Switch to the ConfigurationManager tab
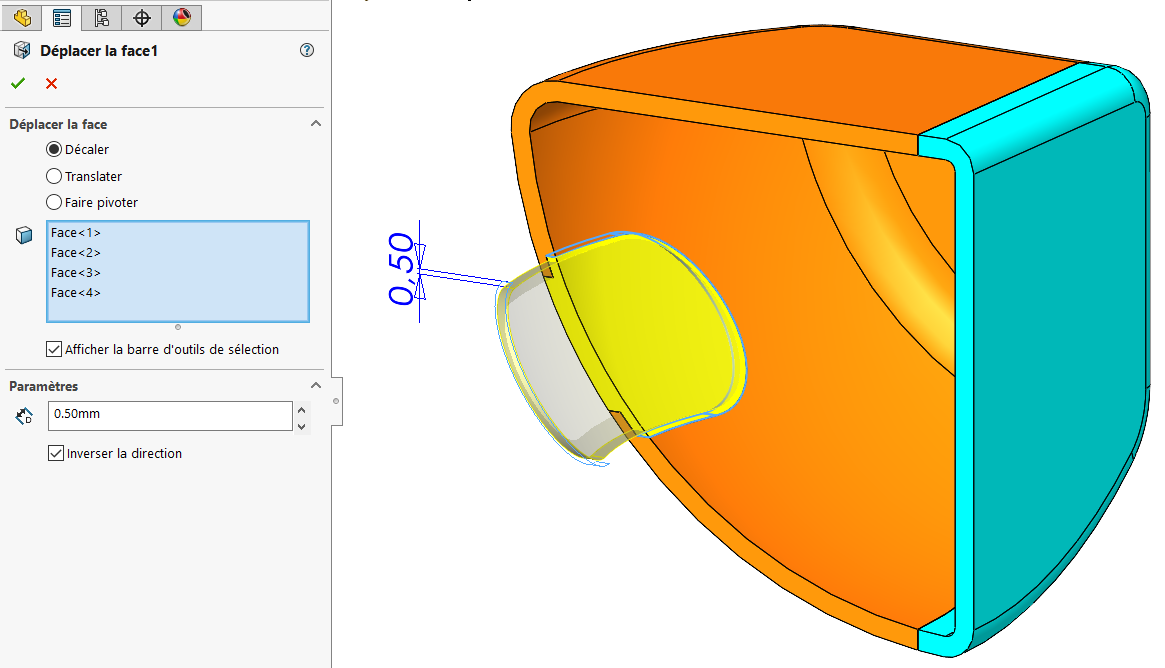The height and width of the screenshot is (668, 1165). coord(101,17)
